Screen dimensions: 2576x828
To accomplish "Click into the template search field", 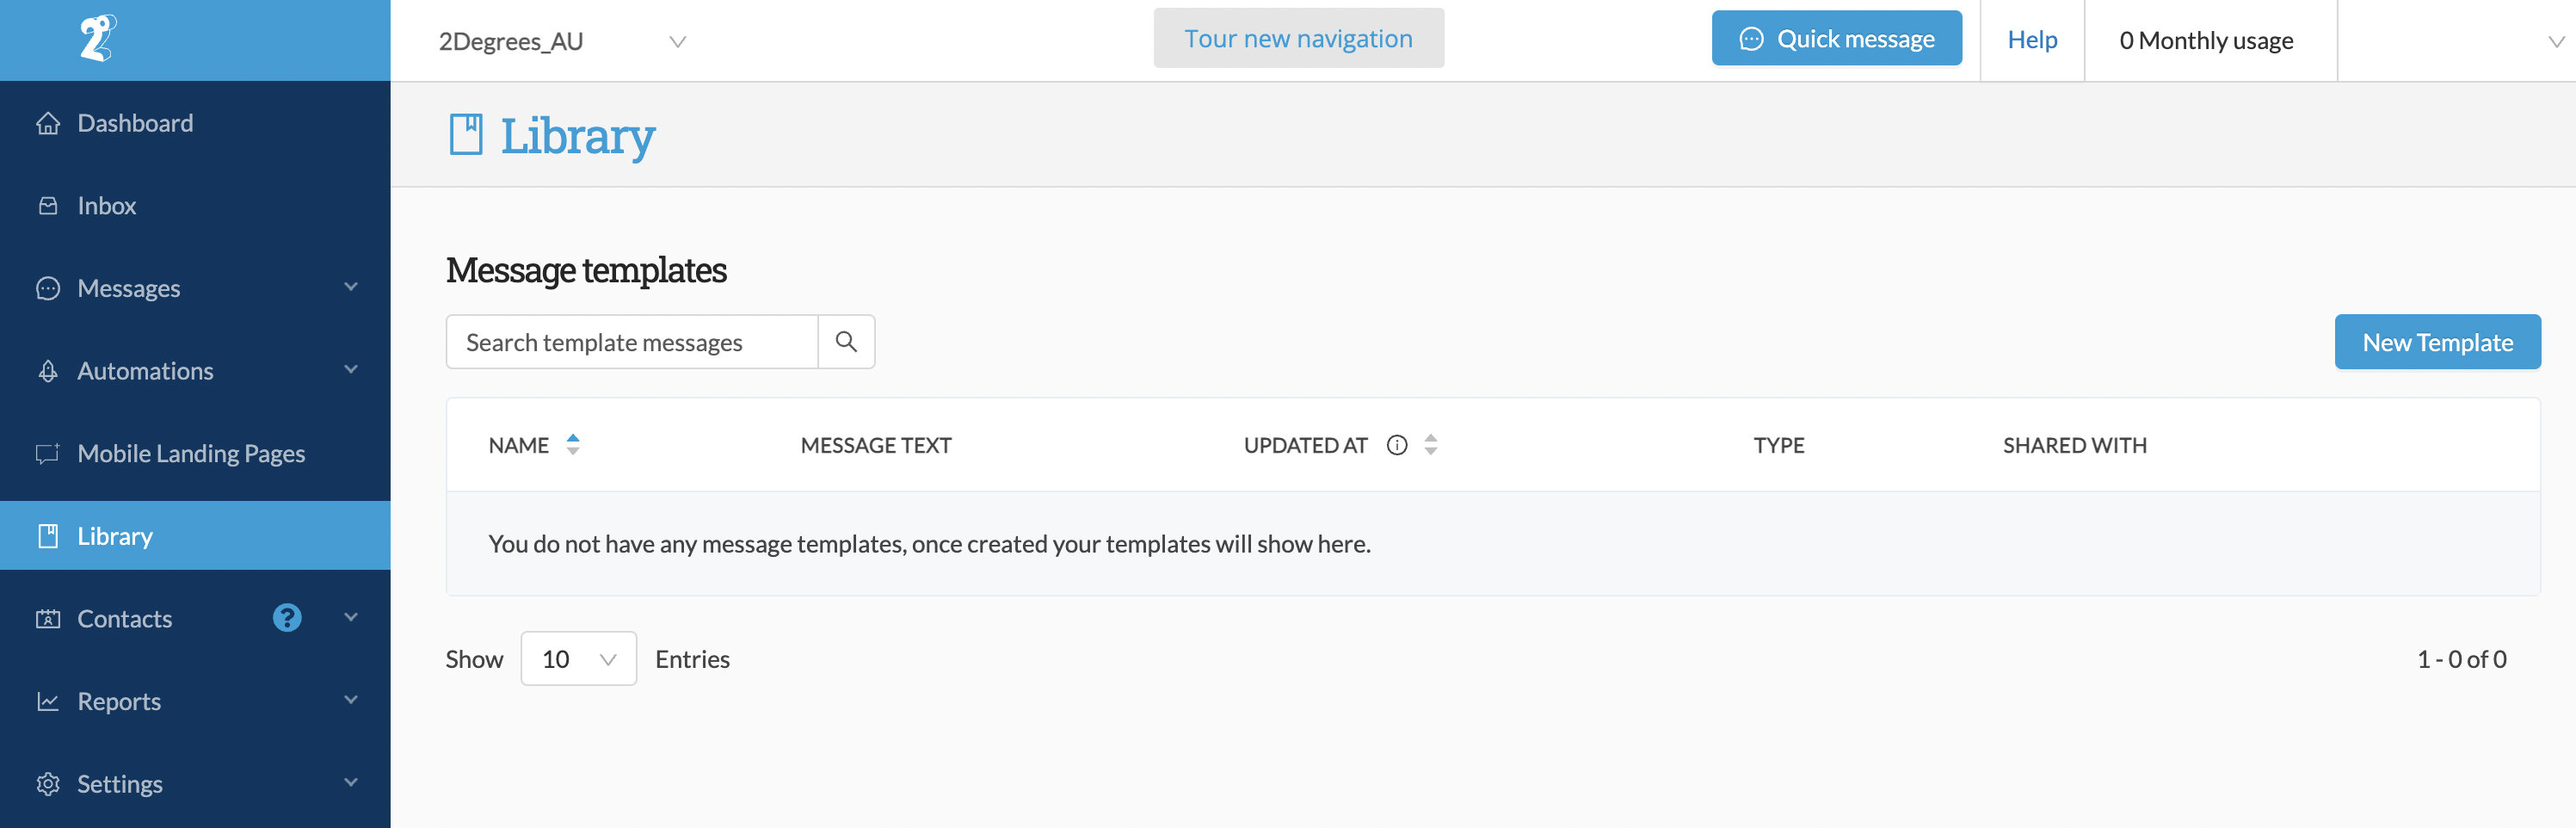I will [630, 341].
